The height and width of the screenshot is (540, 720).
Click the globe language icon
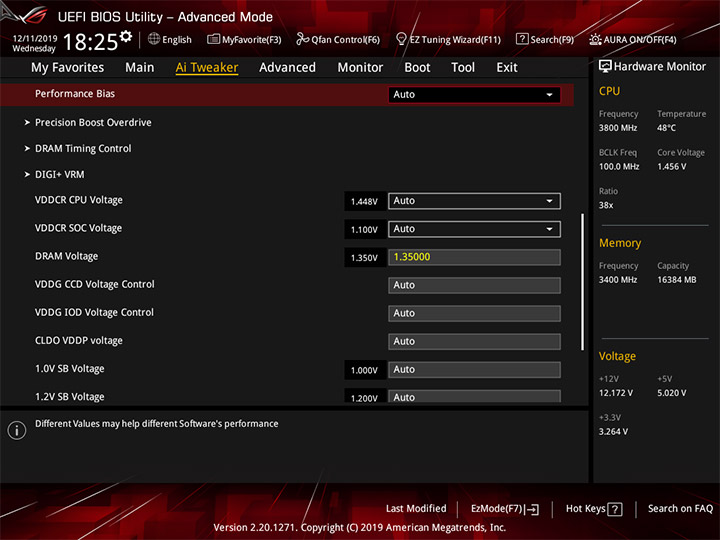[x=154, y=39]
